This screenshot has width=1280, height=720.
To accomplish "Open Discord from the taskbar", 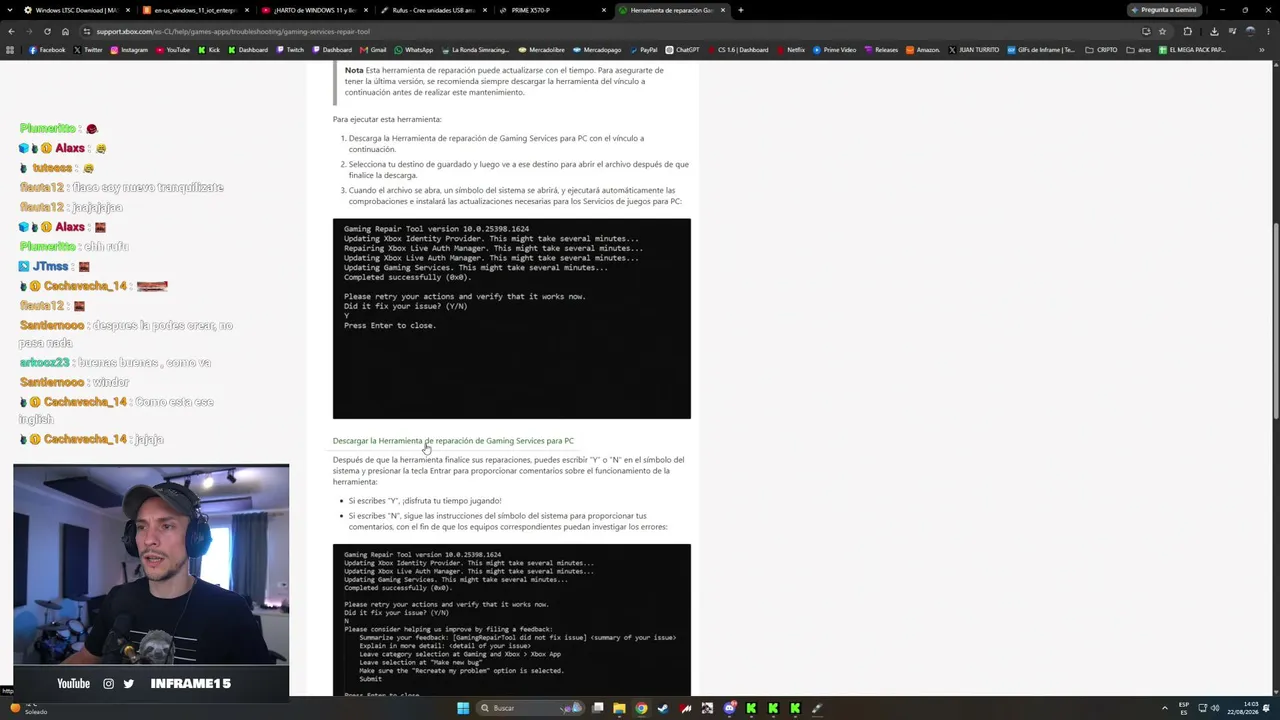I will click(x=729, y=708).
